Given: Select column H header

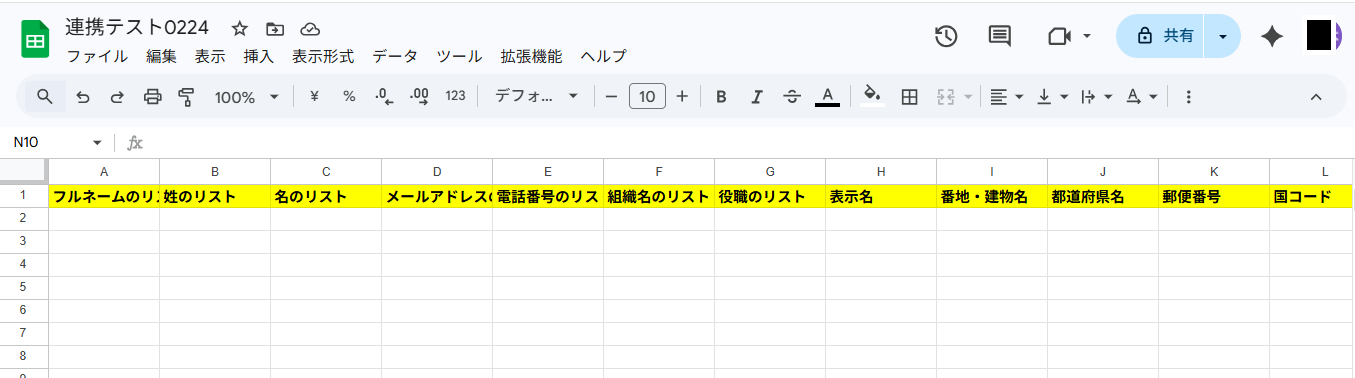Looking at the screenshot, I should [881, 171].
